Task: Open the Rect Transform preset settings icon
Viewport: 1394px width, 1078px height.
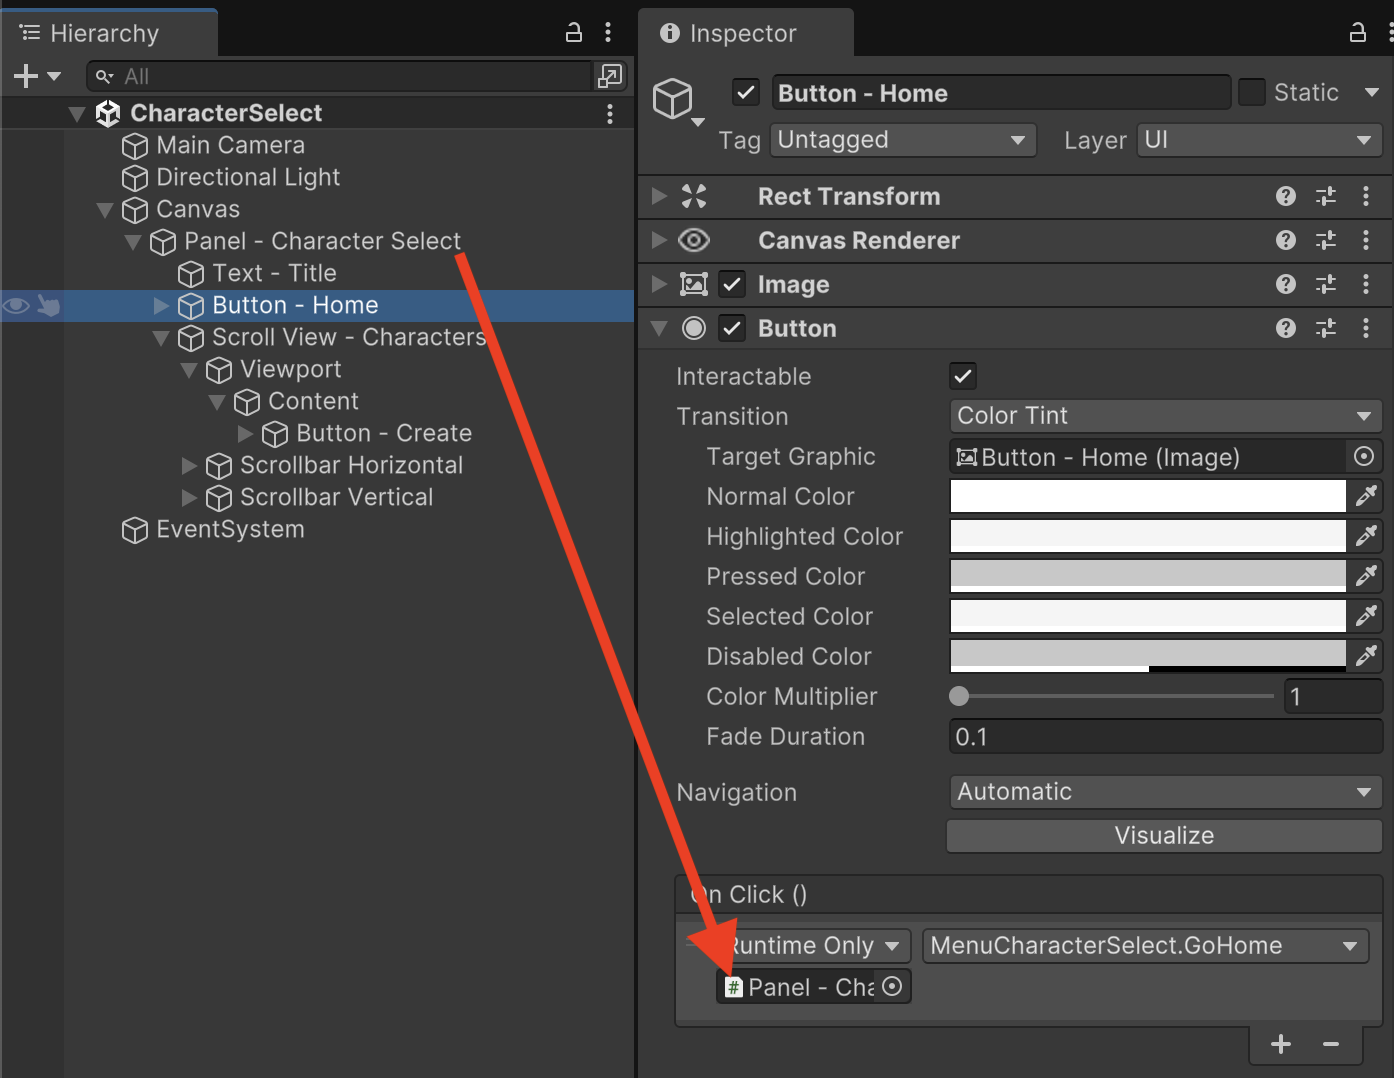Action: pyautogui.click(x=1326, y=197)
